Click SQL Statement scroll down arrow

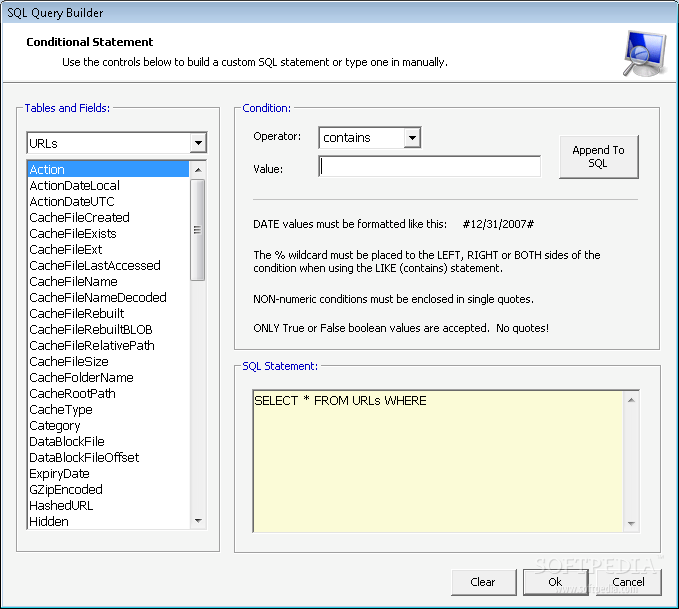tap(631, 524)
